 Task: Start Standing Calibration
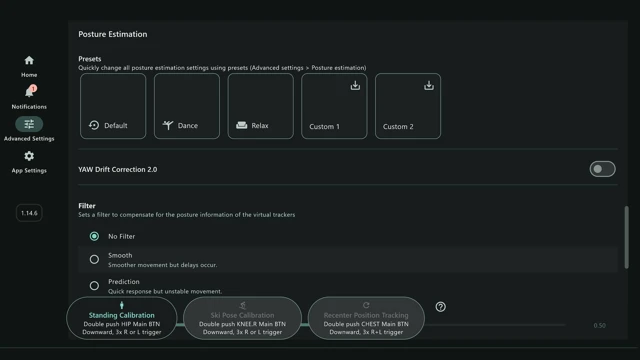click(122, 318)
